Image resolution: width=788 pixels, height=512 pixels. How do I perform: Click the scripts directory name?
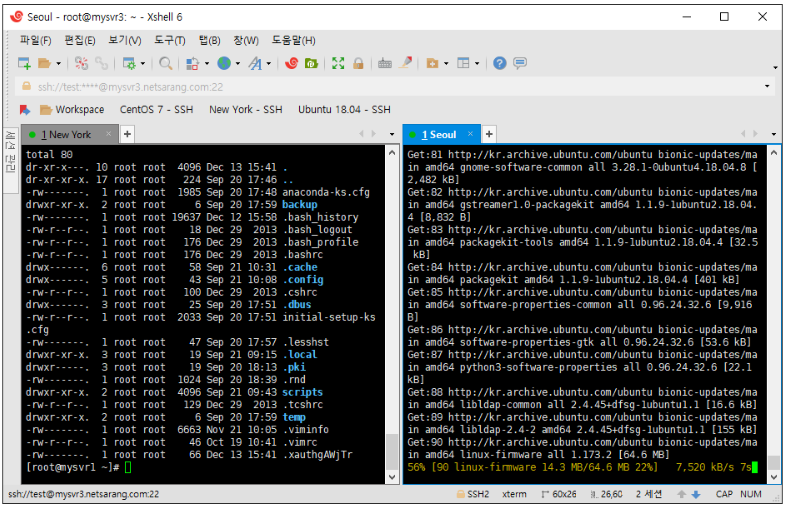pyautogui.click(x=302, y=392)
